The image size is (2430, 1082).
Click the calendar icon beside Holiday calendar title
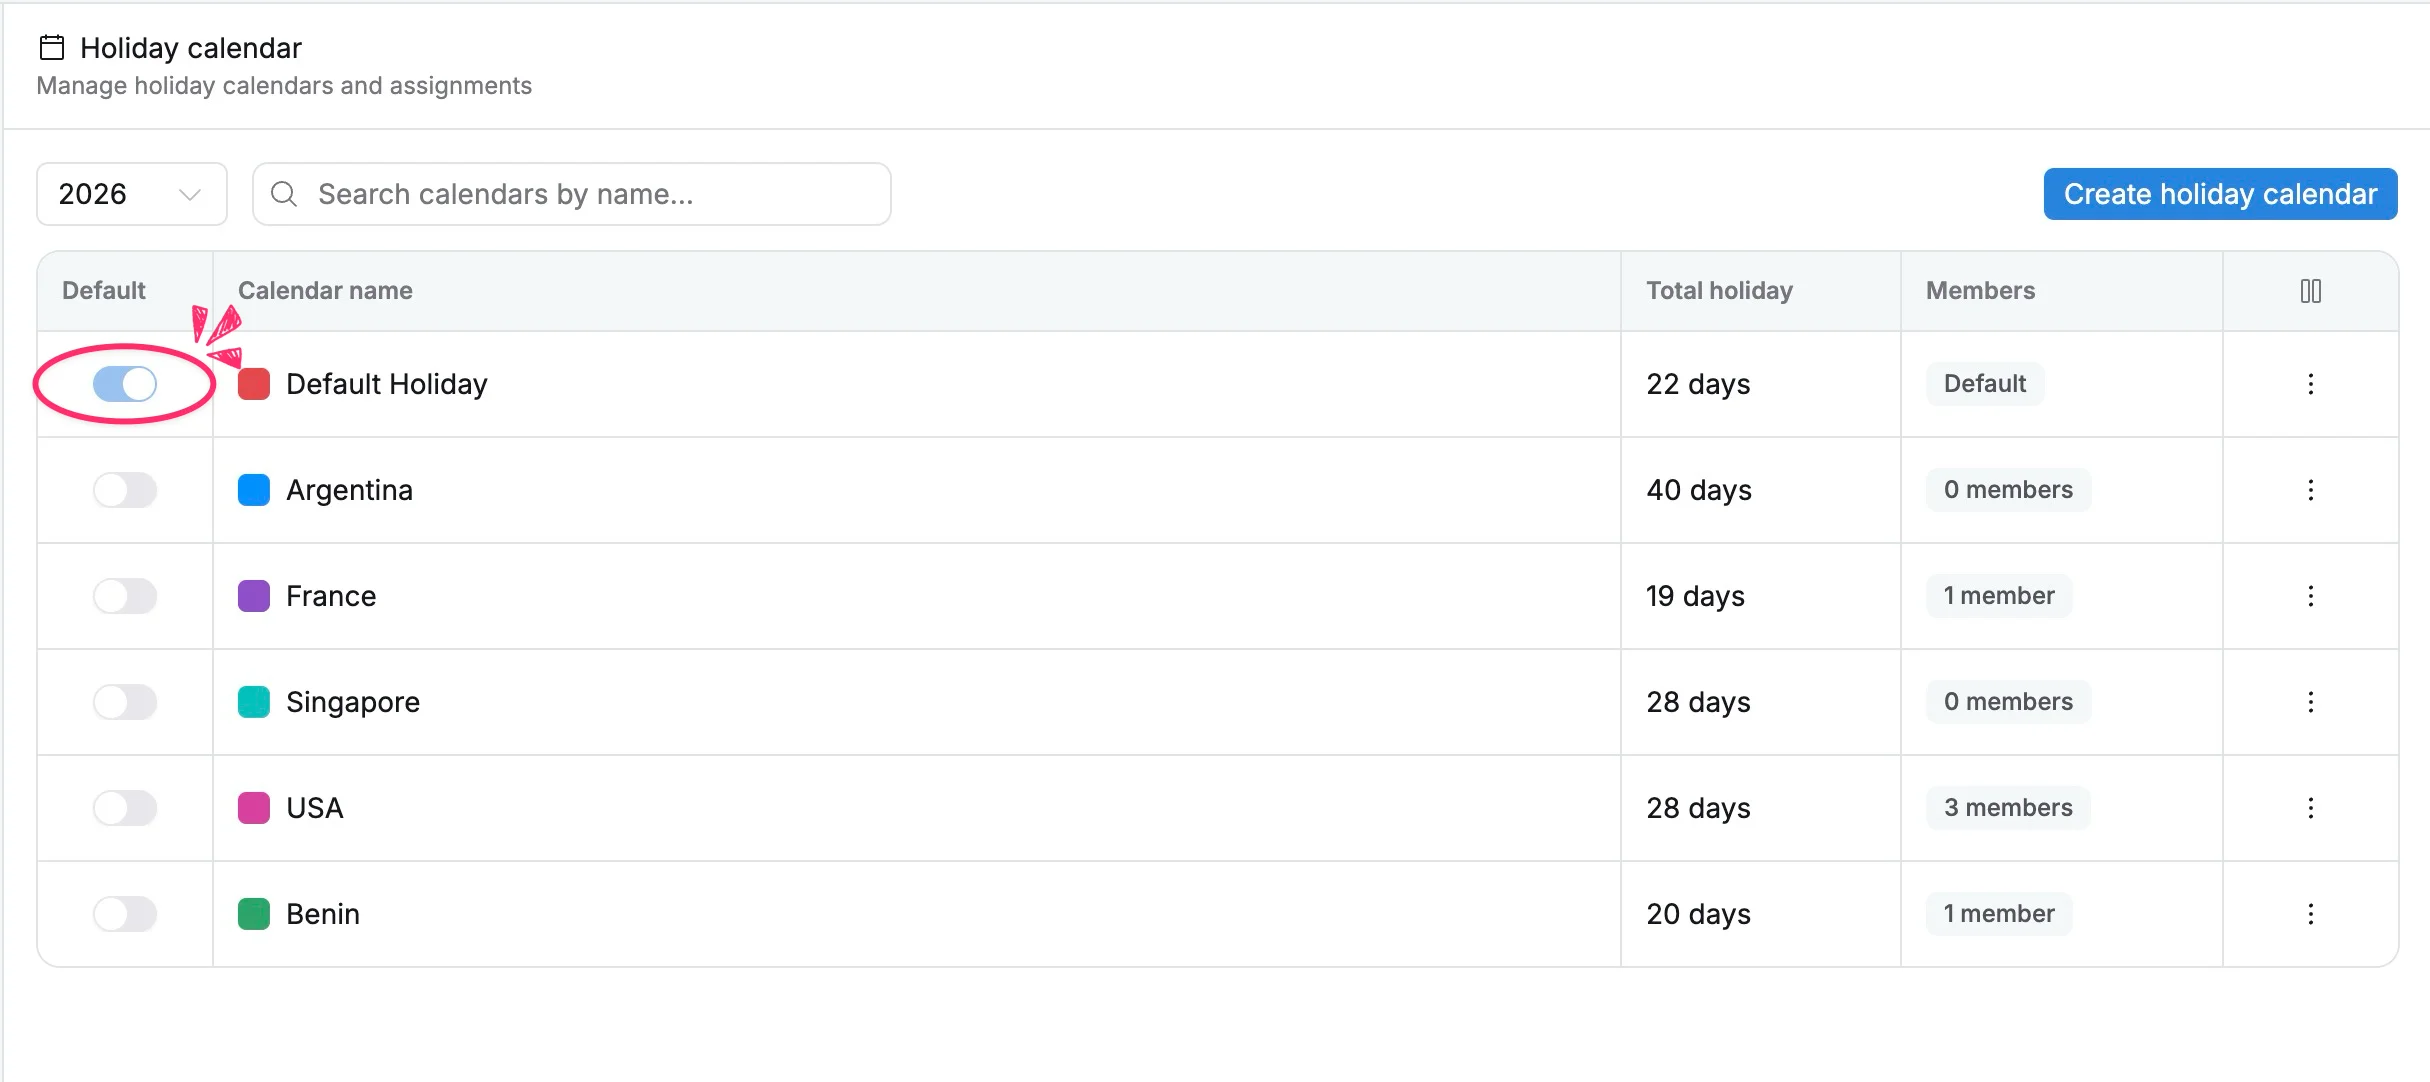point(52,47)
